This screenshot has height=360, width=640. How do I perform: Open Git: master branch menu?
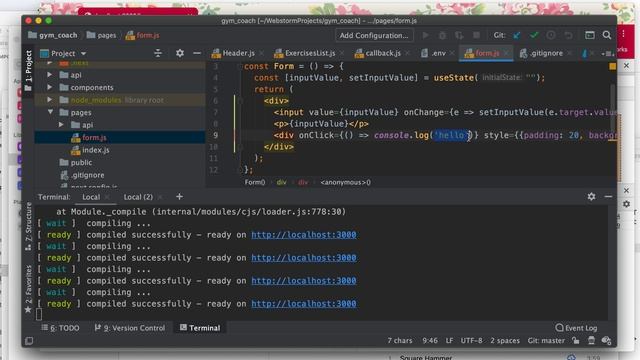coord(546,340)
